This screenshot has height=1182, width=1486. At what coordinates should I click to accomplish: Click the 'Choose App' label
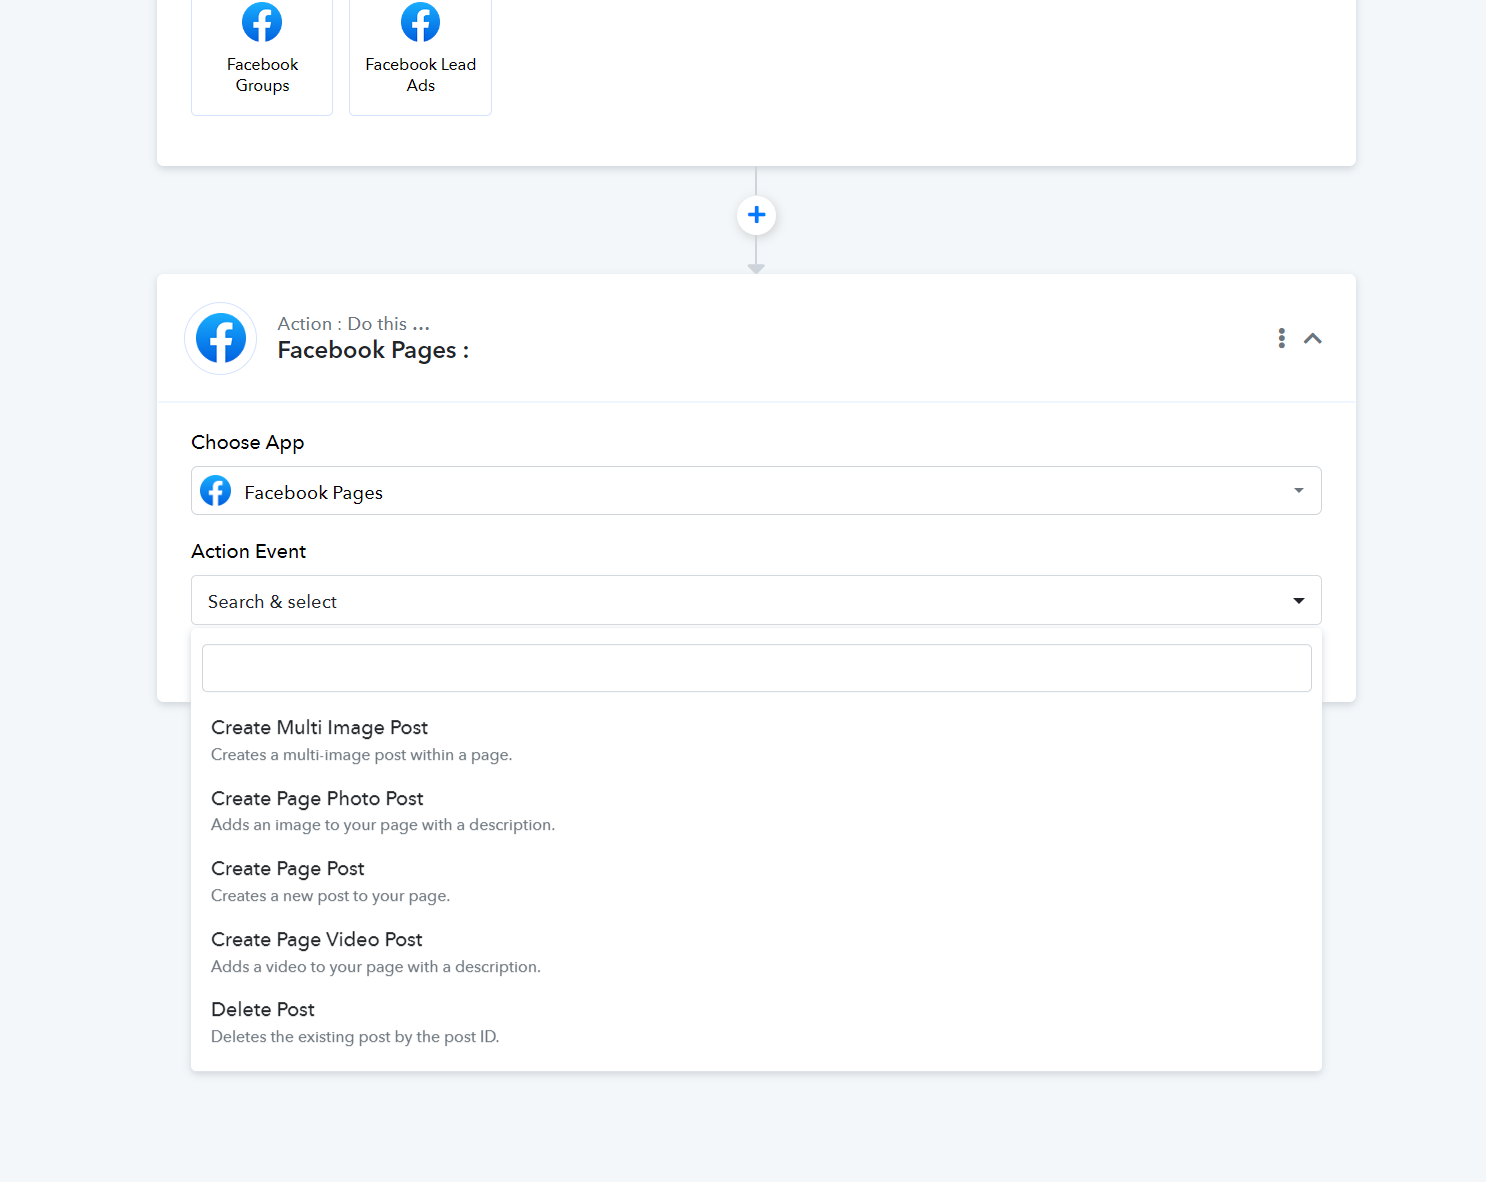[x=248, y=442]
